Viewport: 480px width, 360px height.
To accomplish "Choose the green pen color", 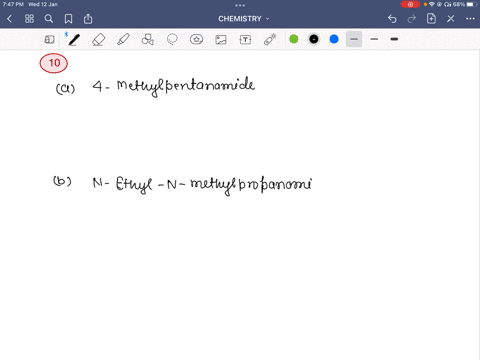I will coord(294,39).
